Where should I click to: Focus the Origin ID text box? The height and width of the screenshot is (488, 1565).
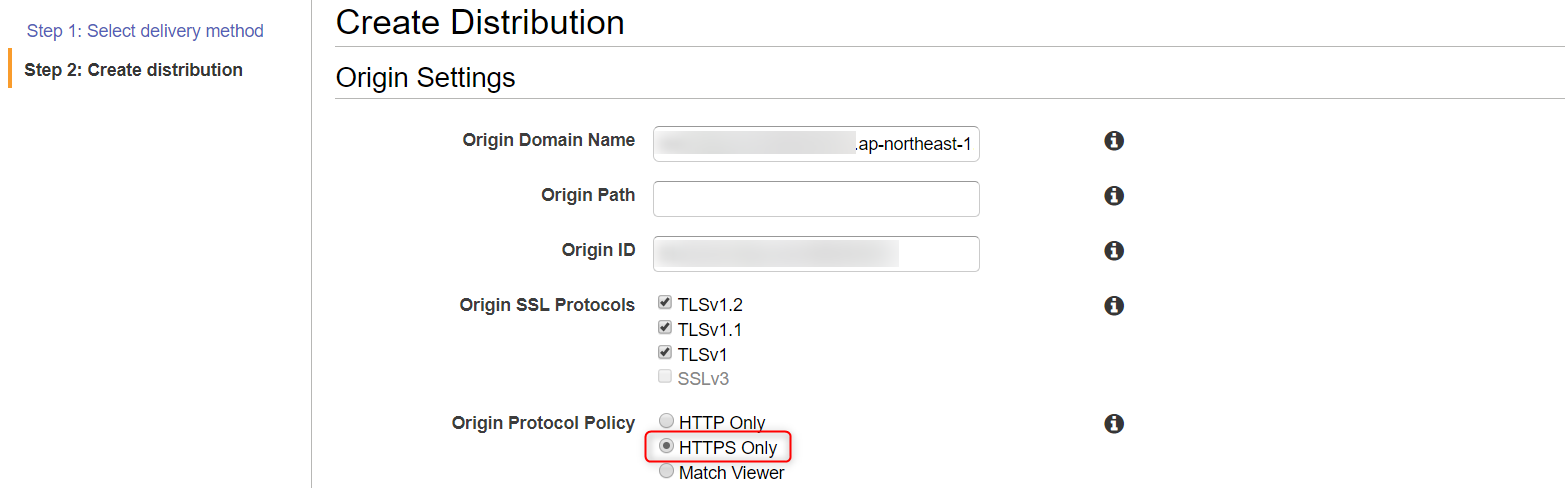tap(816, 254)
